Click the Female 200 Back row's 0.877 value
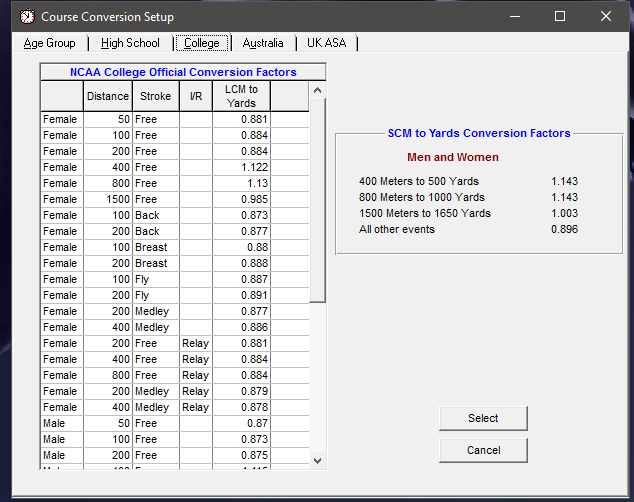Screen dimensions: 634x502 coord(241,231)
